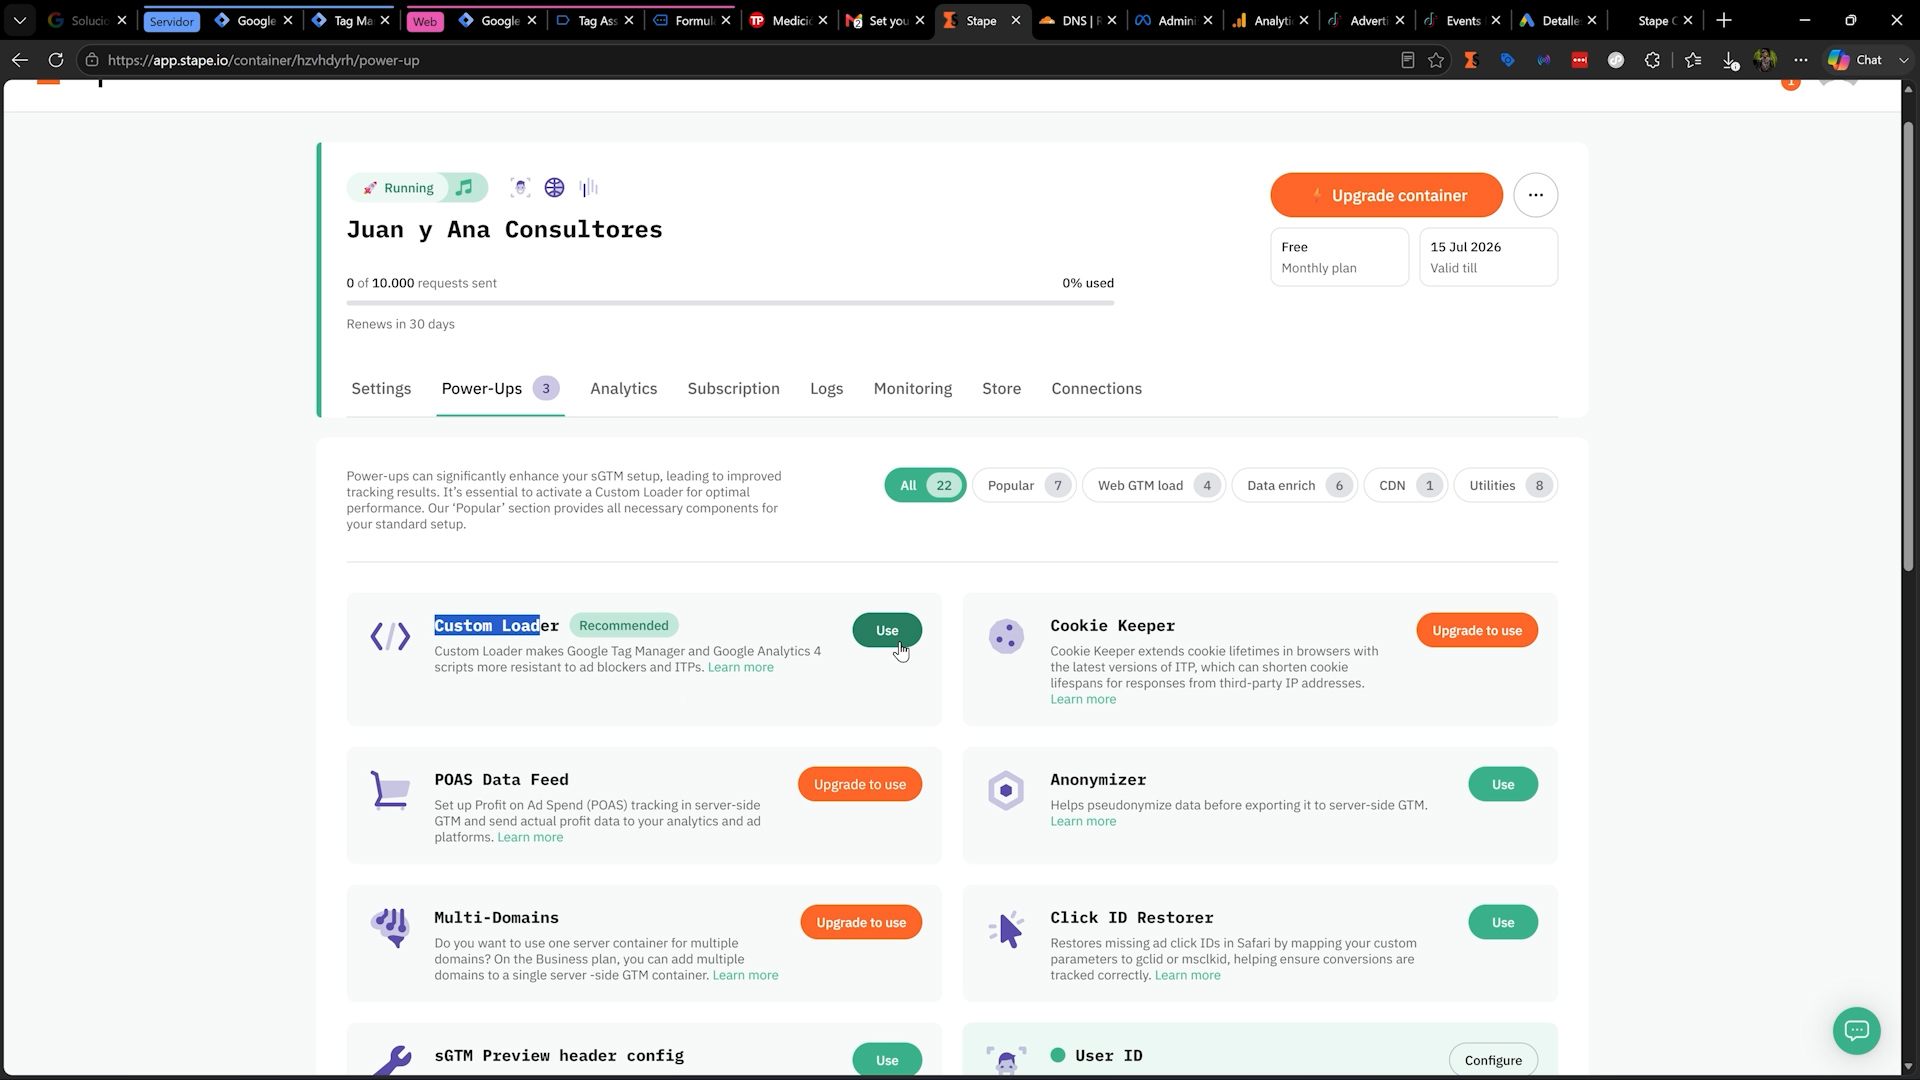Image resolution: width=1920 pixels, height=1080 pixels.
Task: View the Logs tab
Action: tap(826, 388)
